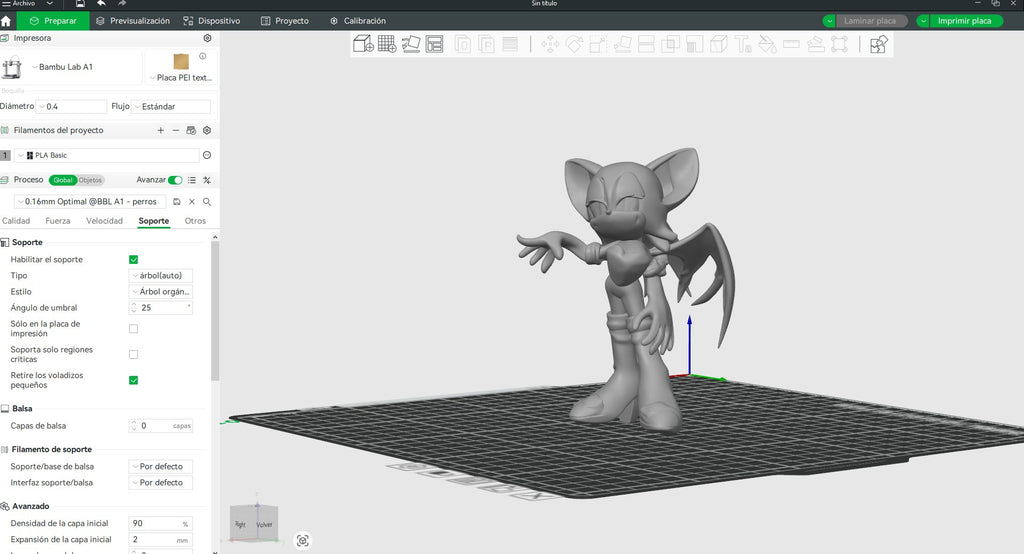Open the Flujo Estándar dropdown
Viewport: 1024px width, 554px height.
point(171,106)
